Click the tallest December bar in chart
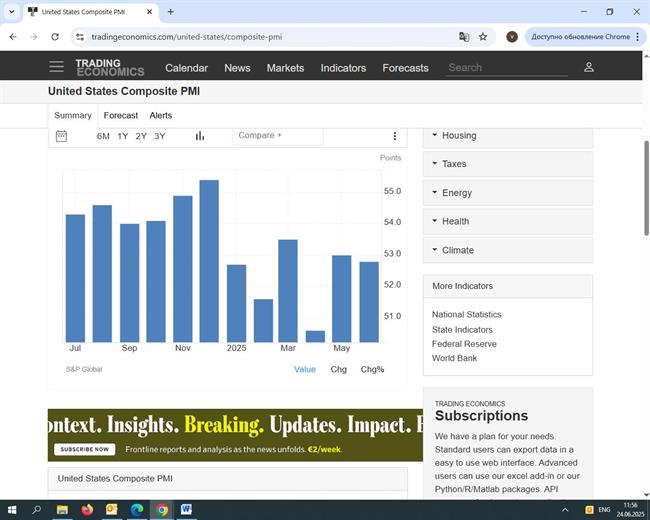Image resolution: width=650 pixels, height=520 pixels. pyautogui.click(x=209, y=261)
